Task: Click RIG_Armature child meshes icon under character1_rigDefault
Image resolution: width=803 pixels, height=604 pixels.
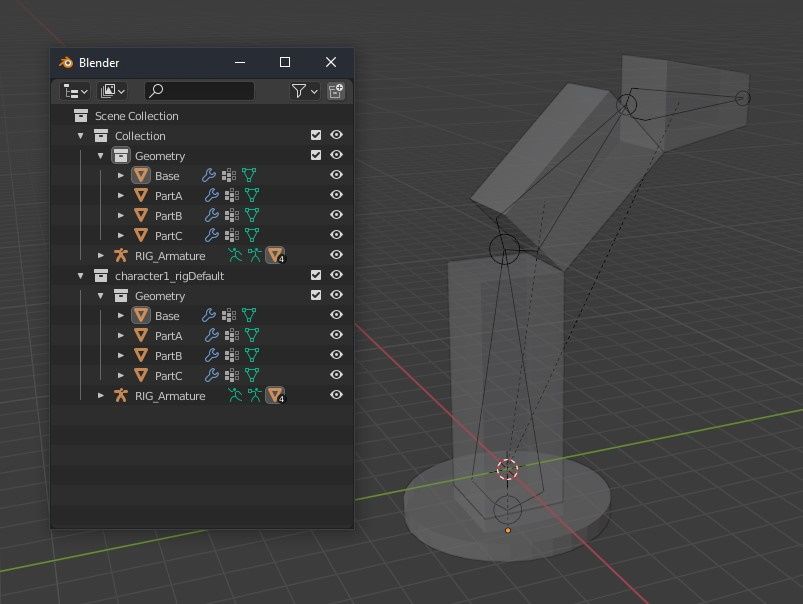Action: [276, 394]
